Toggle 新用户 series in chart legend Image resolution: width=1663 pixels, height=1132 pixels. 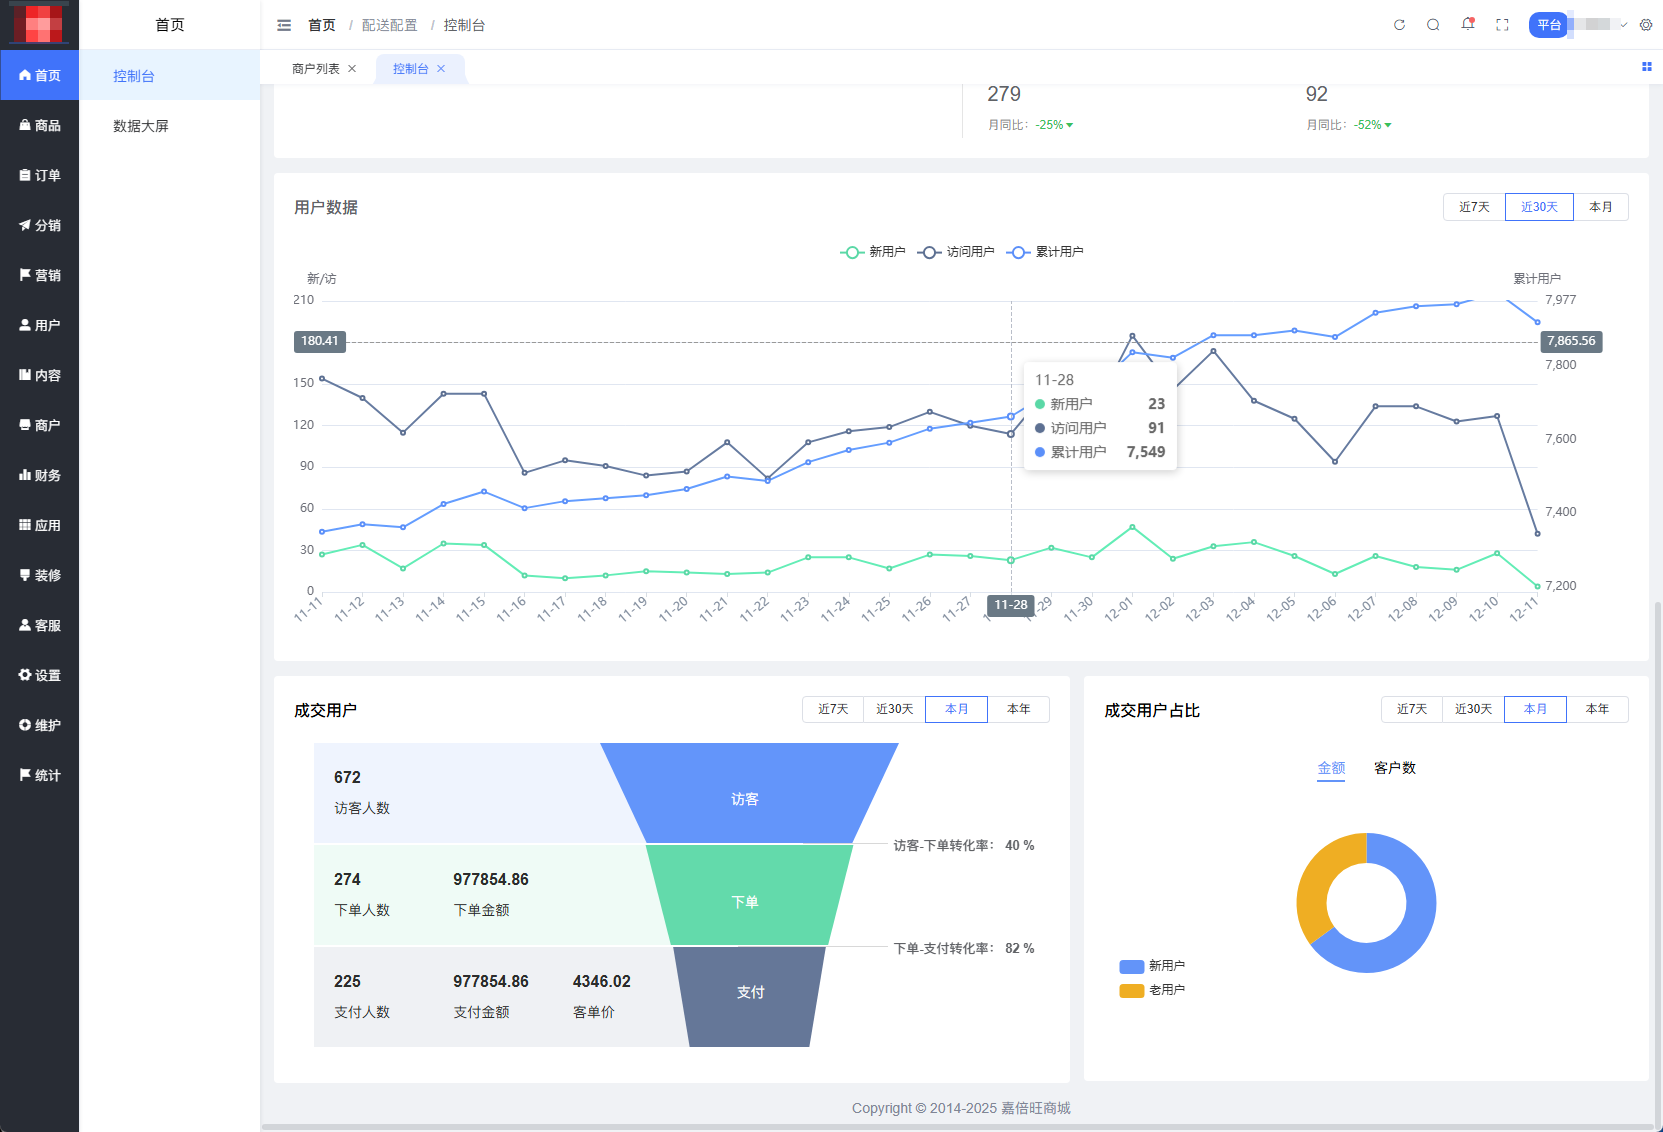coord(873,252)
